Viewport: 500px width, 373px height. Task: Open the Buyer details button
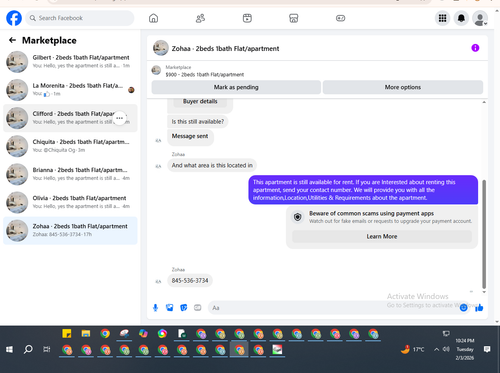click(x=200, y=101)
